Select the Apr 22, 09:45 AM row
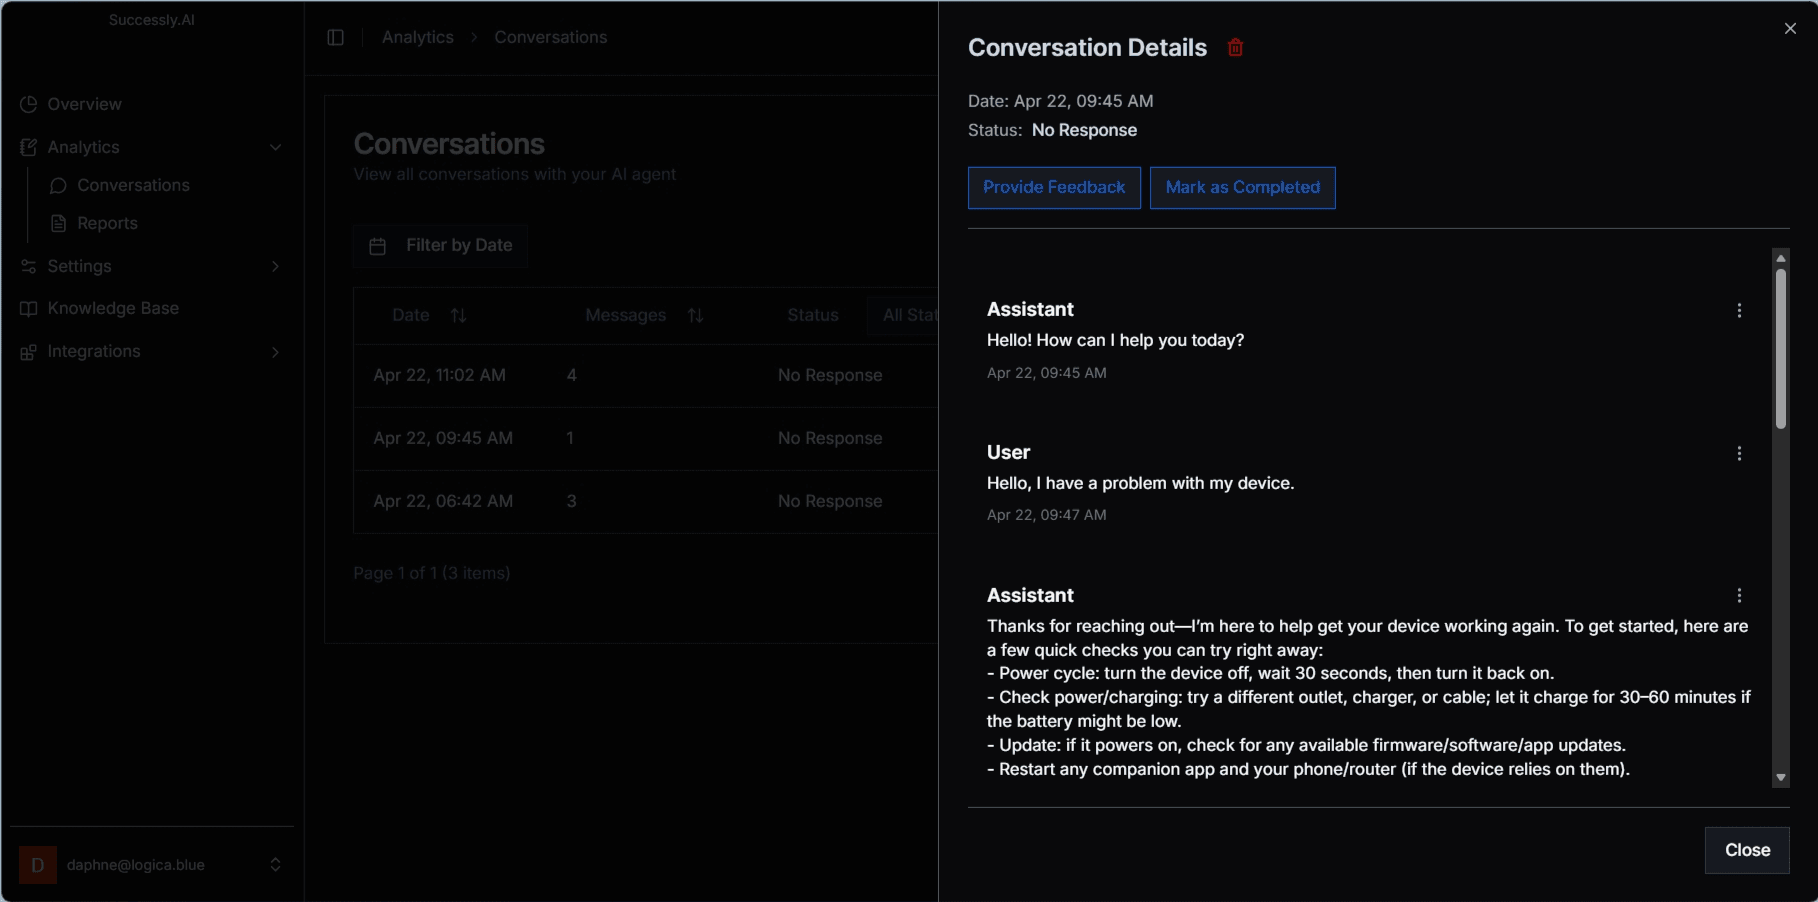 point(646,439)
